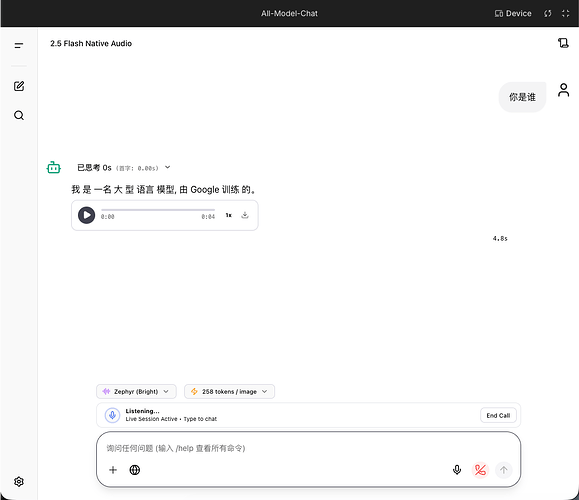Open search with the magnifier icon

pos(19,116)
